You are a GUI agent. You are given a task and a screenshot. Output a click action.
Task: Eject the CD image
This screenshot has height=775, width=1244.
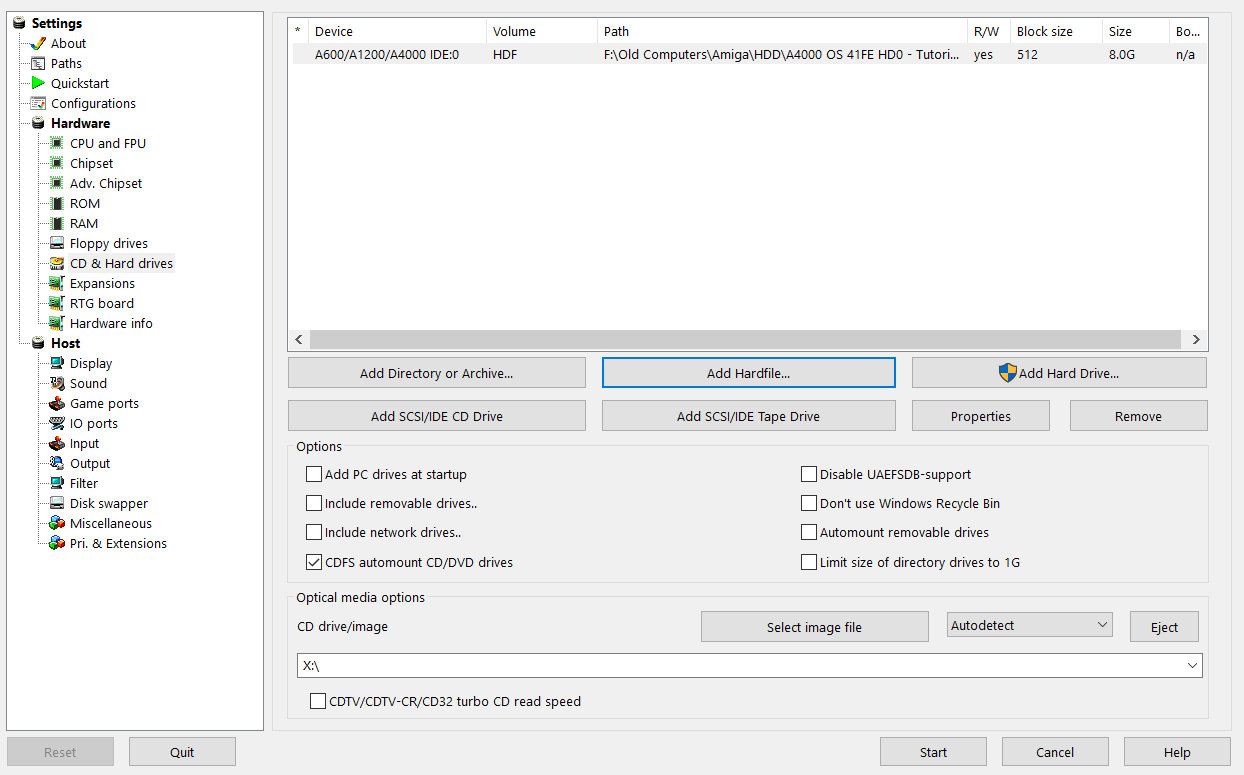click(1164, 627)
